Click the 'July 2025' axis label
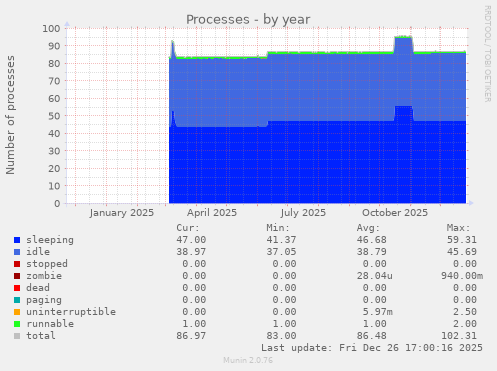Viewport: 497px width, 371px height. coord(303,213)
